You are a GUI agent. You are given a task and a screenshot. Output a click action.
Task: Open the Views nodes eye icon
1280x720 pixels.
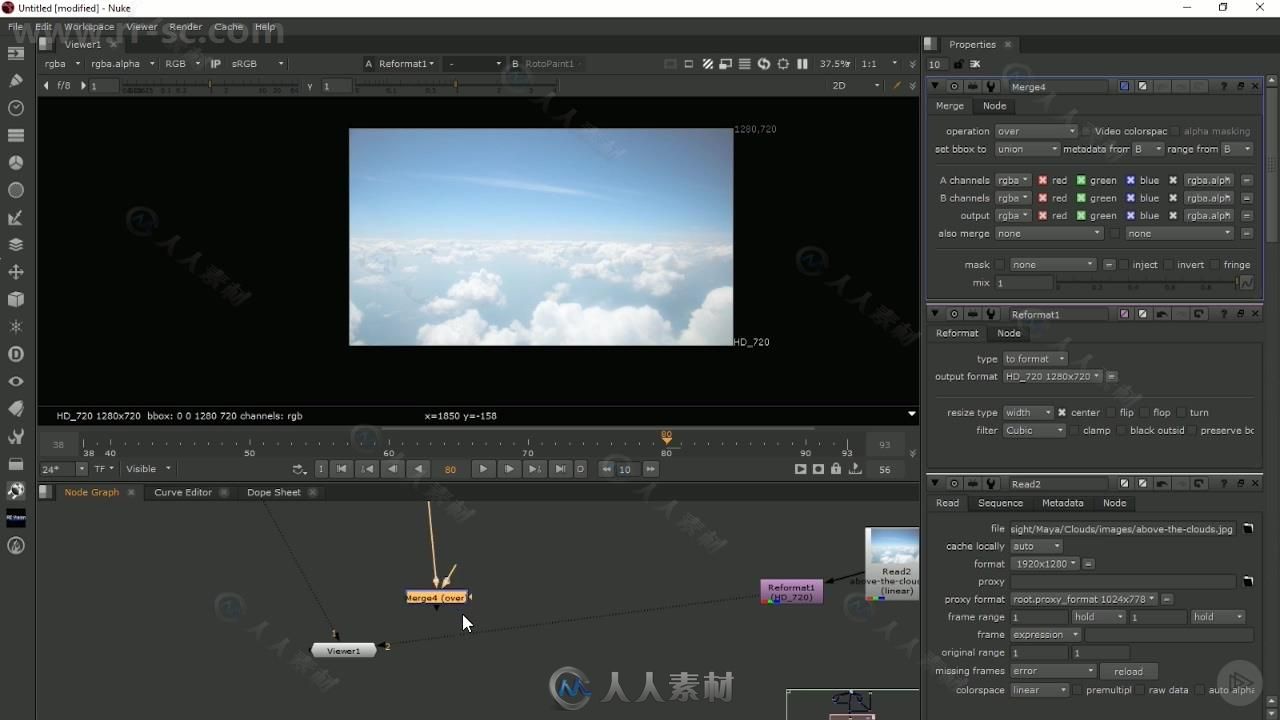(x=16, y=381)
